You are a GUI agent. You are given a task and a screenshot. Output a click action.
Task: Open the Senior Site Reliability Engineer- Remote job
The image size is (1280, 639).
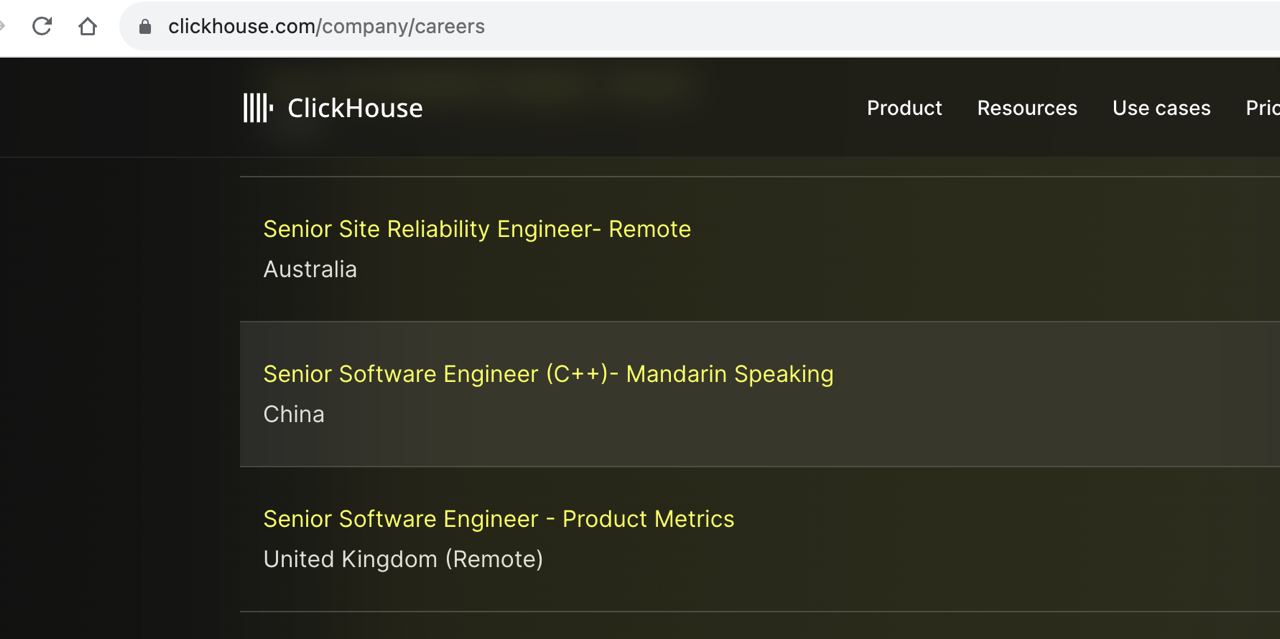click(477, 229)
